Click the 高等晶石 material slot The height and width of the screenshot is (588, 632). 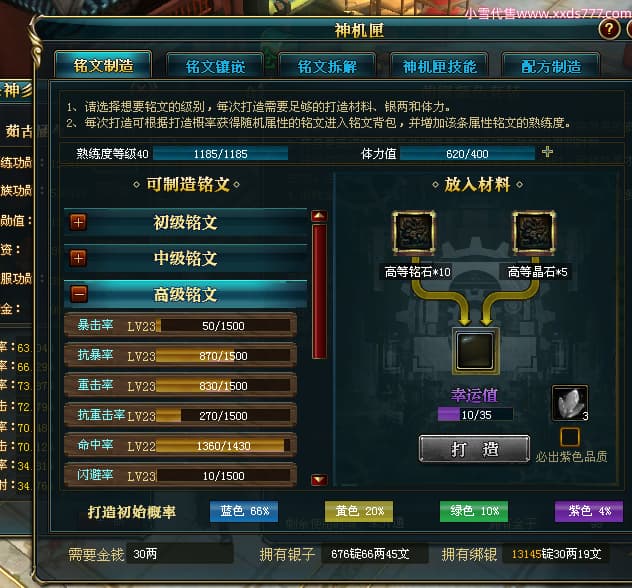tap(534, 233)
